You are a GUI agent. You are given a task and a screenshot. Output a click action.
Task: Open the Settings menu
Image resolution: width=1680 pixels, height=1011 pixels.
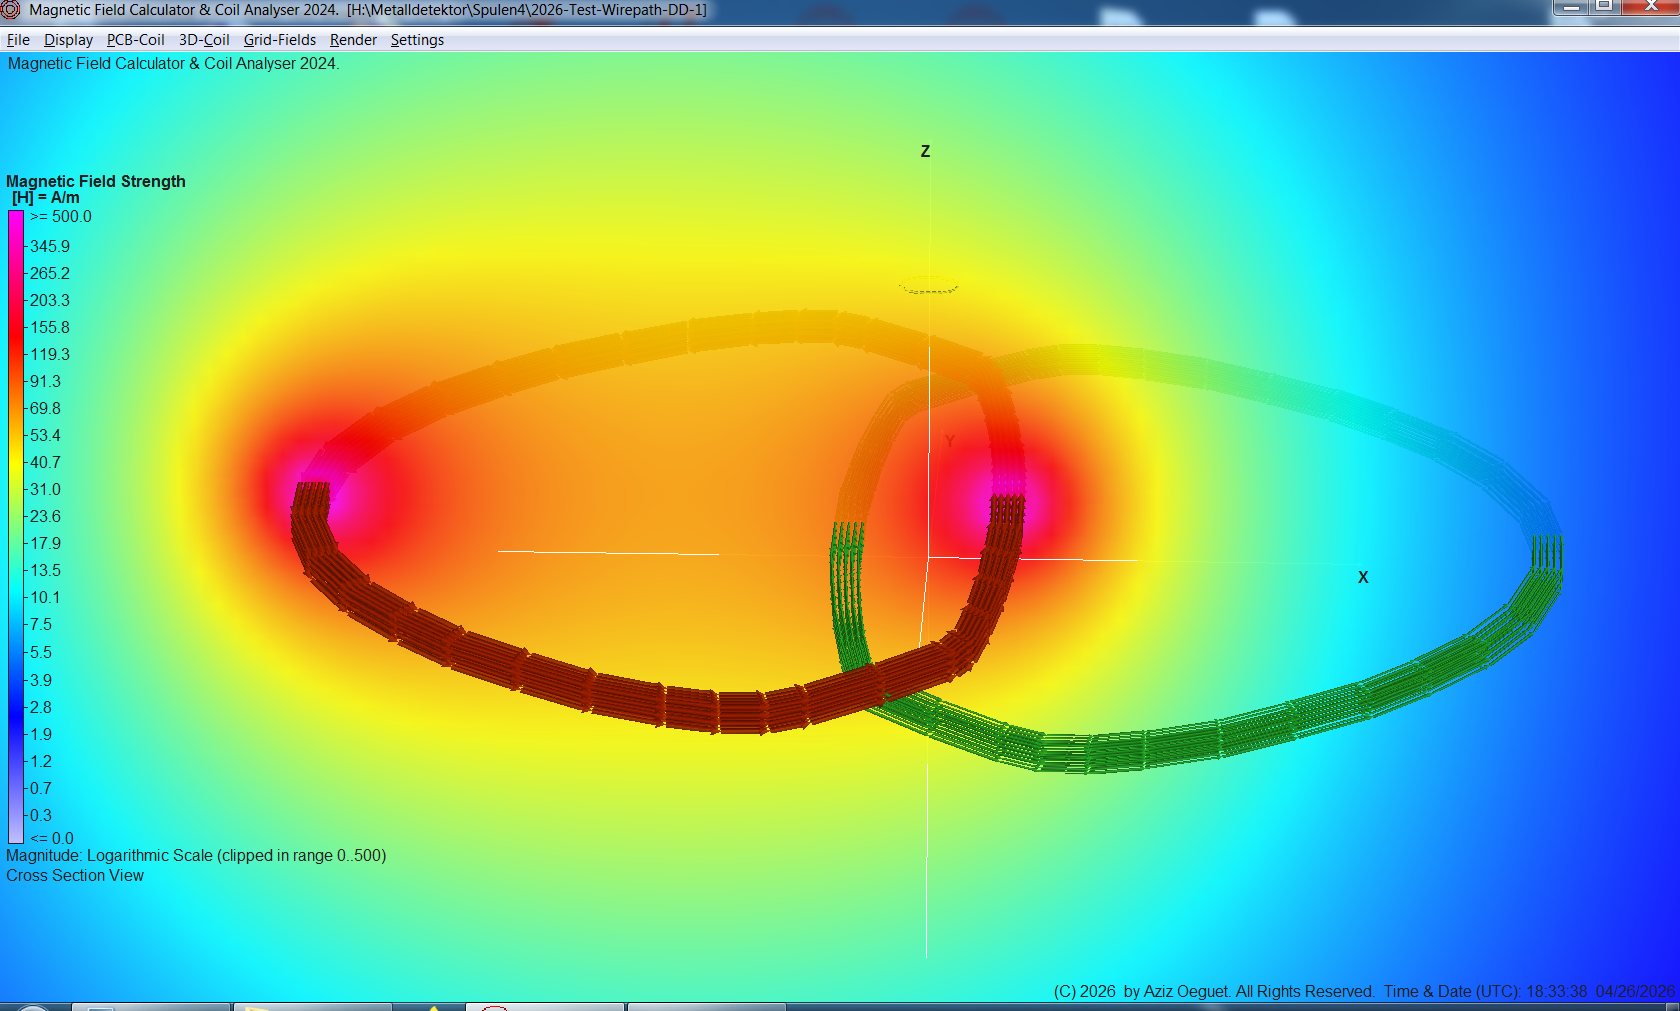pyautogui.click(x=417, y=40)
